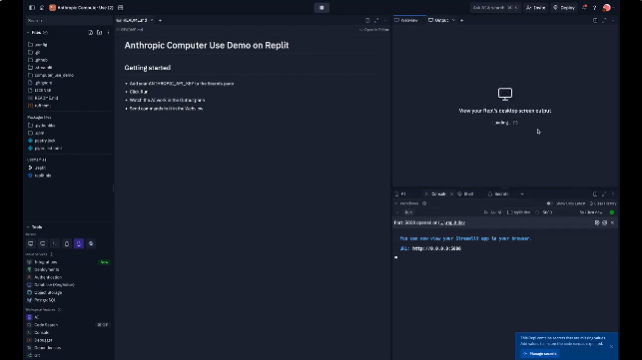Open the notifications bell icon
The image size is (642, 360).
[x=584, y=8]
